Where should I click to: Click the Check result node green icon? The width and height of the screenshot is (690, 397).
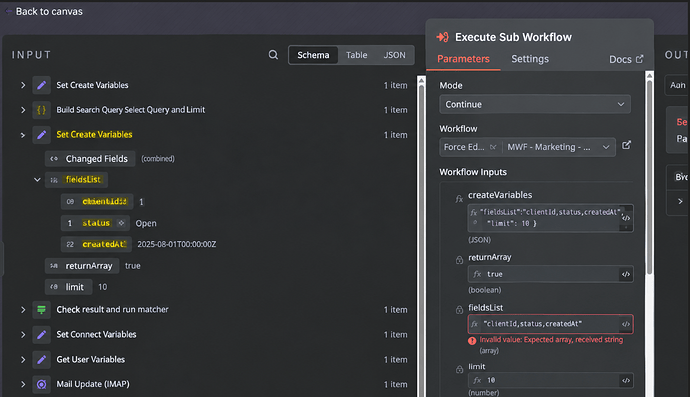click(x=41, y=309)
